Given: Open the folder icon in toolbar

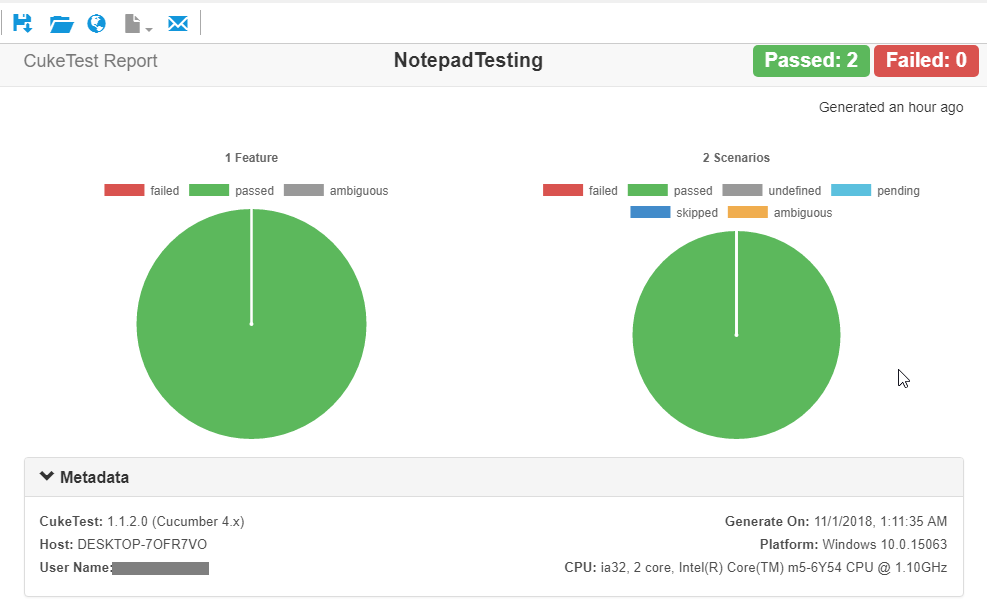Looking at the screenshot, I should [x=61, y=23].
